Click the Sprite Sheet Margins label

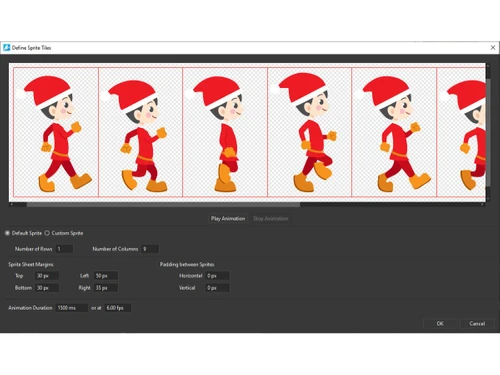point(31,264)
